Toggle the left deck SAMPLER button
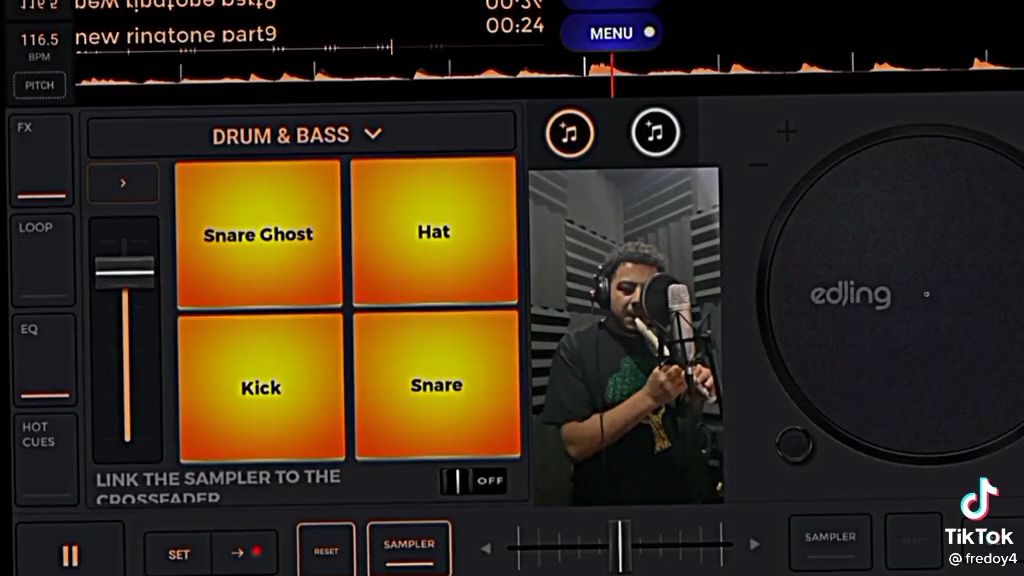The image size is (1024, 576). pos(408,546)
